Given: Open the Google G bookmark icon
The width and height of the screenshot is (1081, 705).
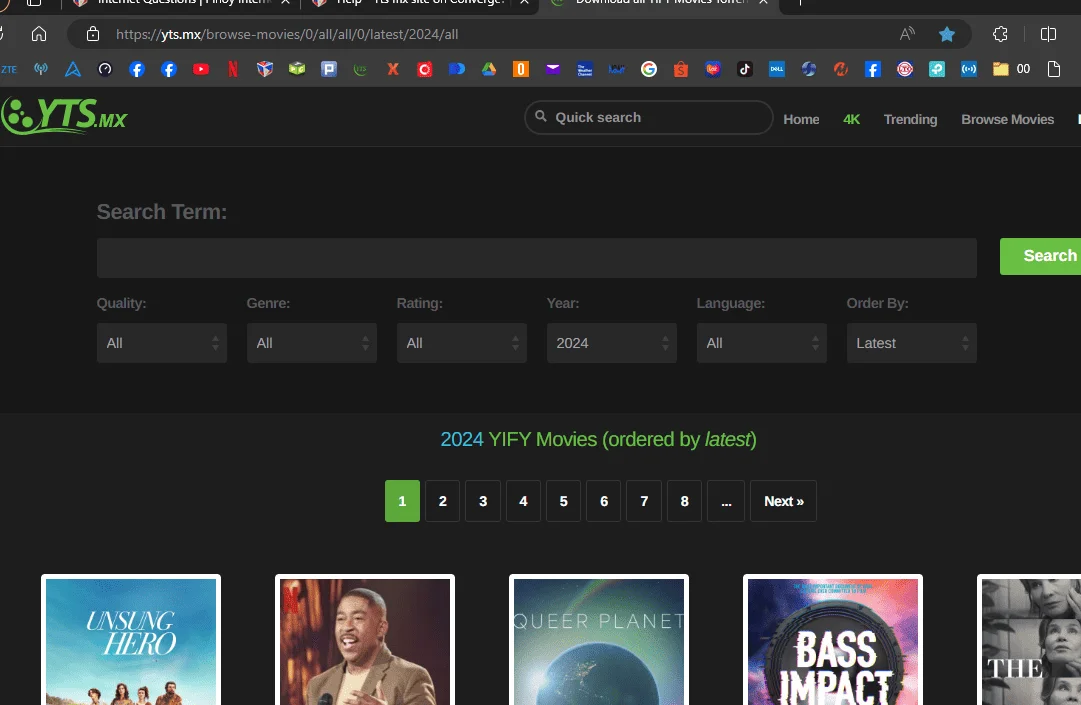Looking at the screenshot, I should pos(649,69).
